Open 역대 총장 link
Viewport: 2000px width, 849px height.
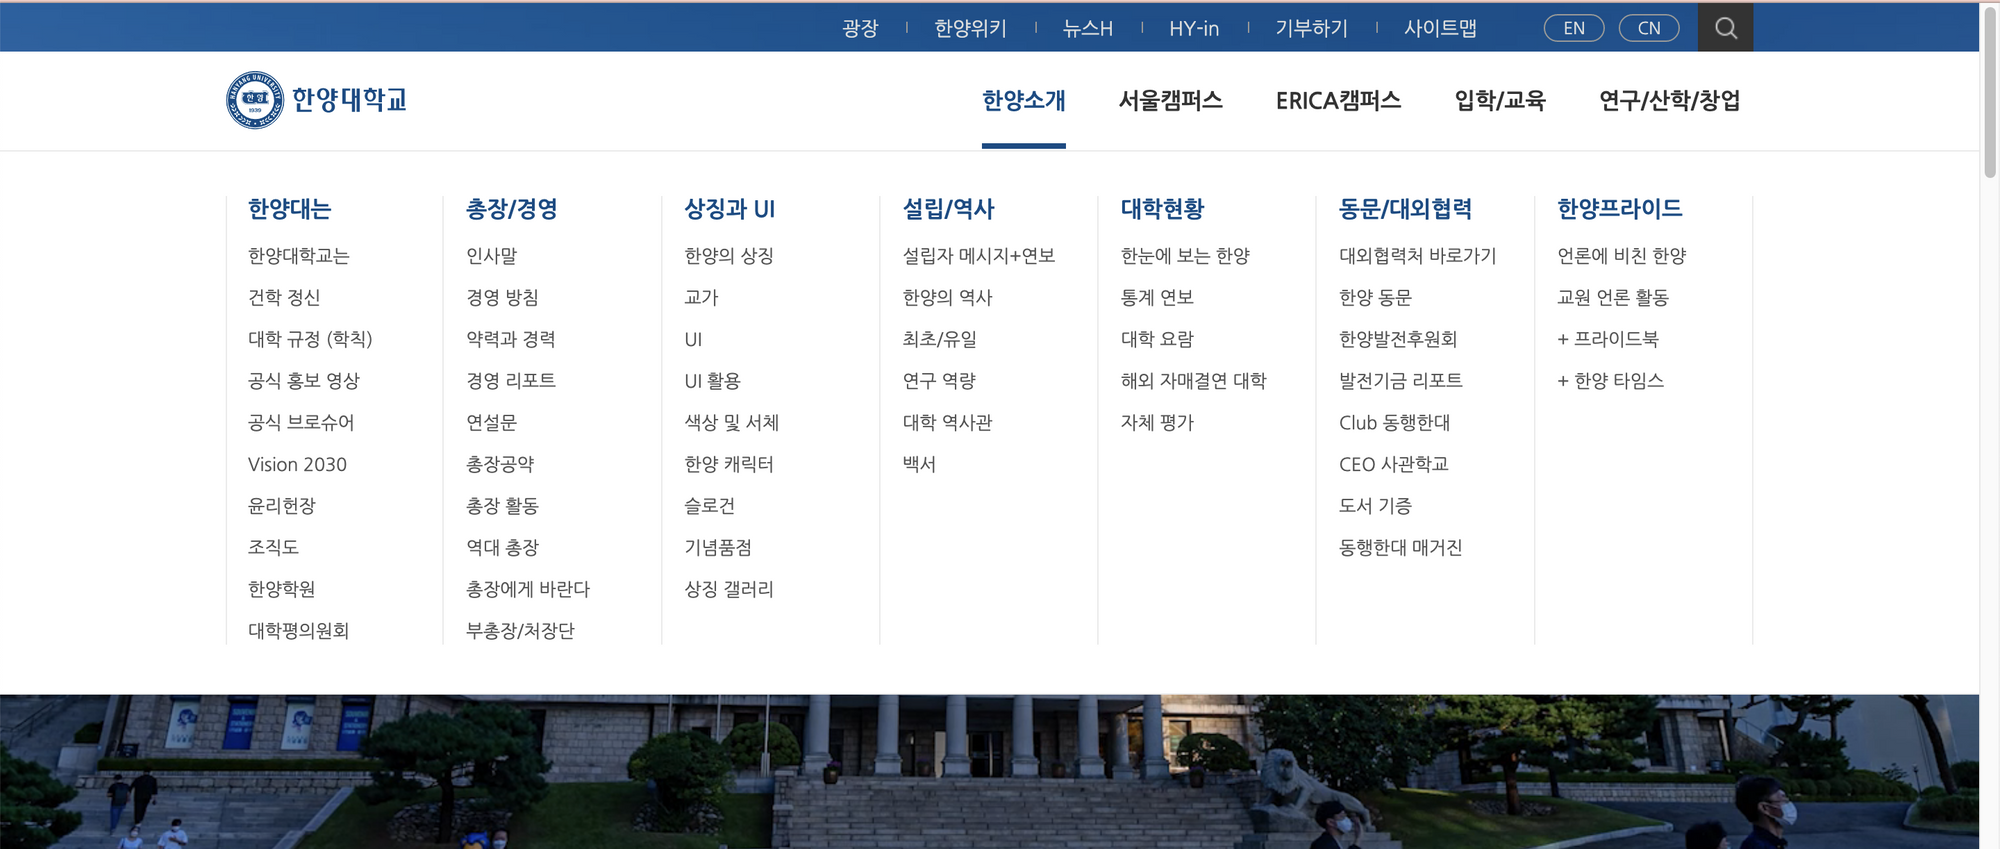[502, 548]
